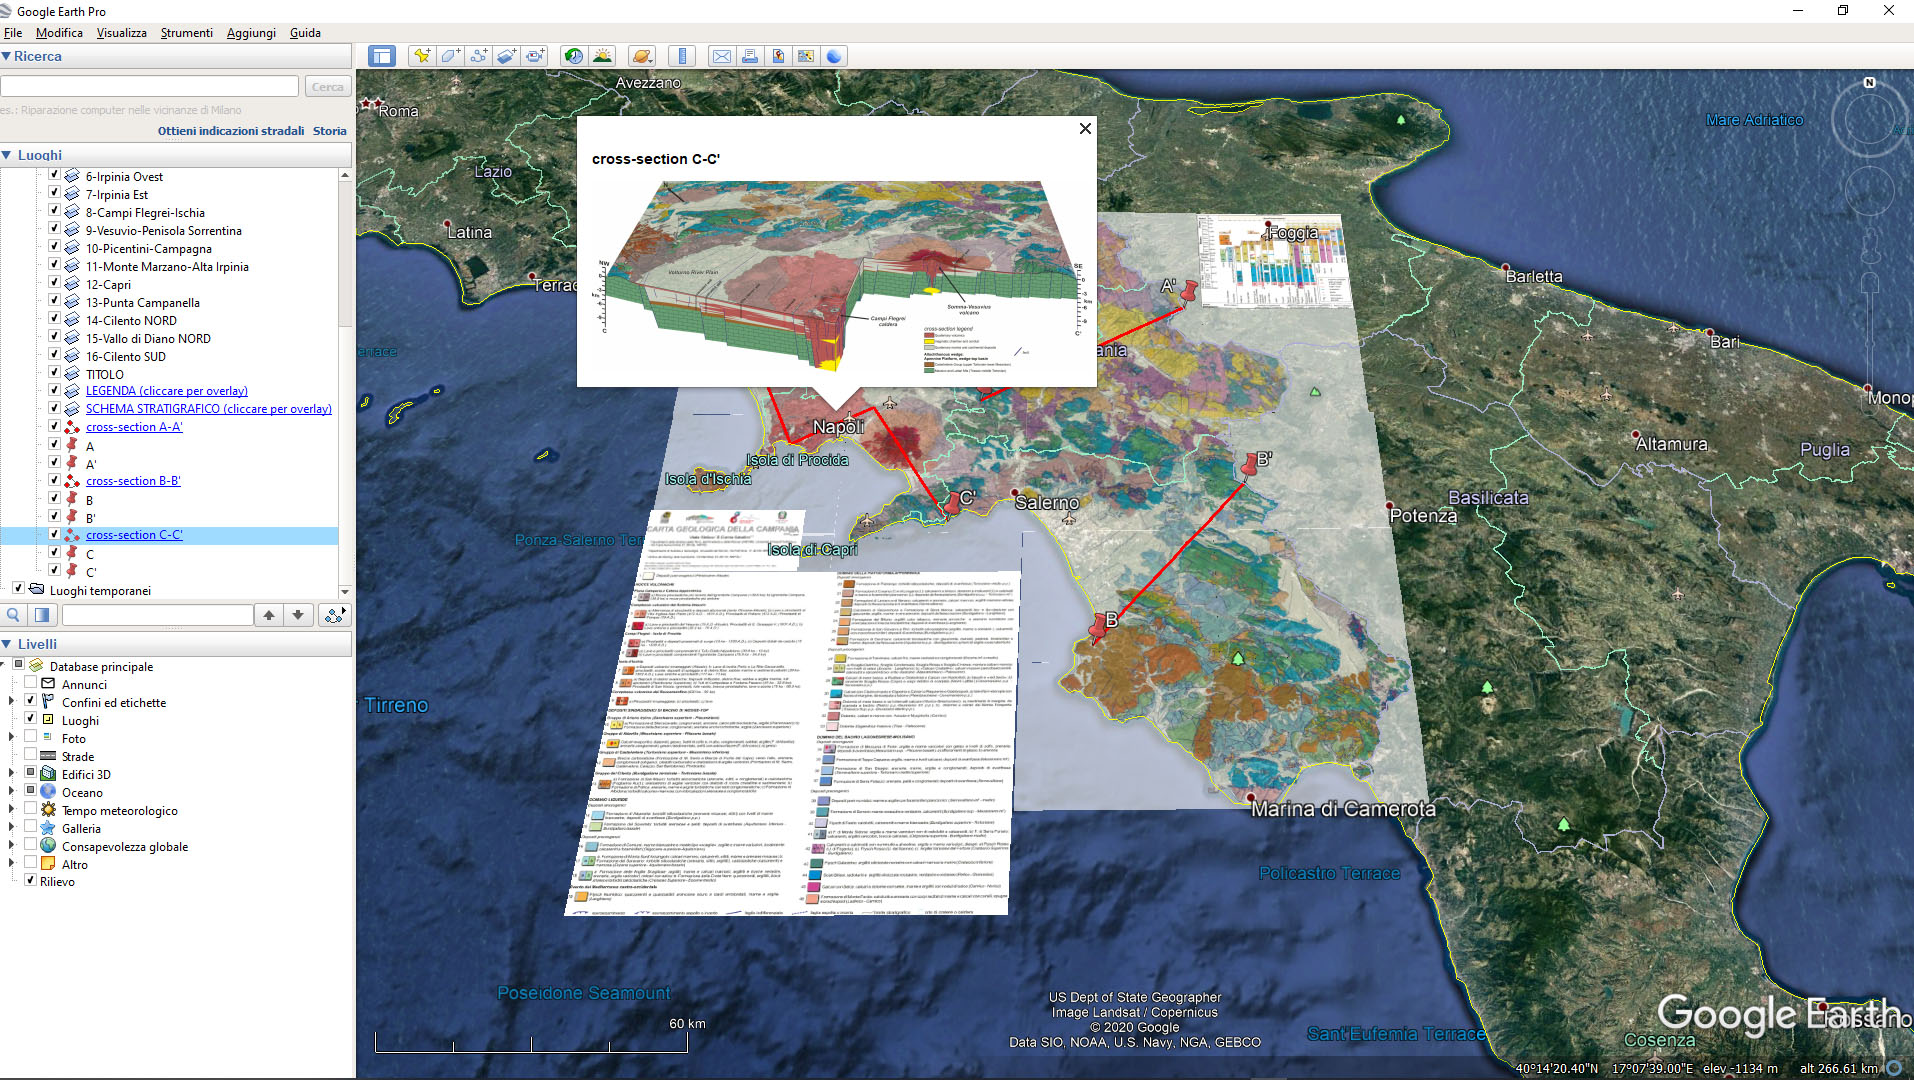The height and width of the screenshot is (1080, 1914).
Task: Open the Guida menu
Action: click(x=305, y=33)
